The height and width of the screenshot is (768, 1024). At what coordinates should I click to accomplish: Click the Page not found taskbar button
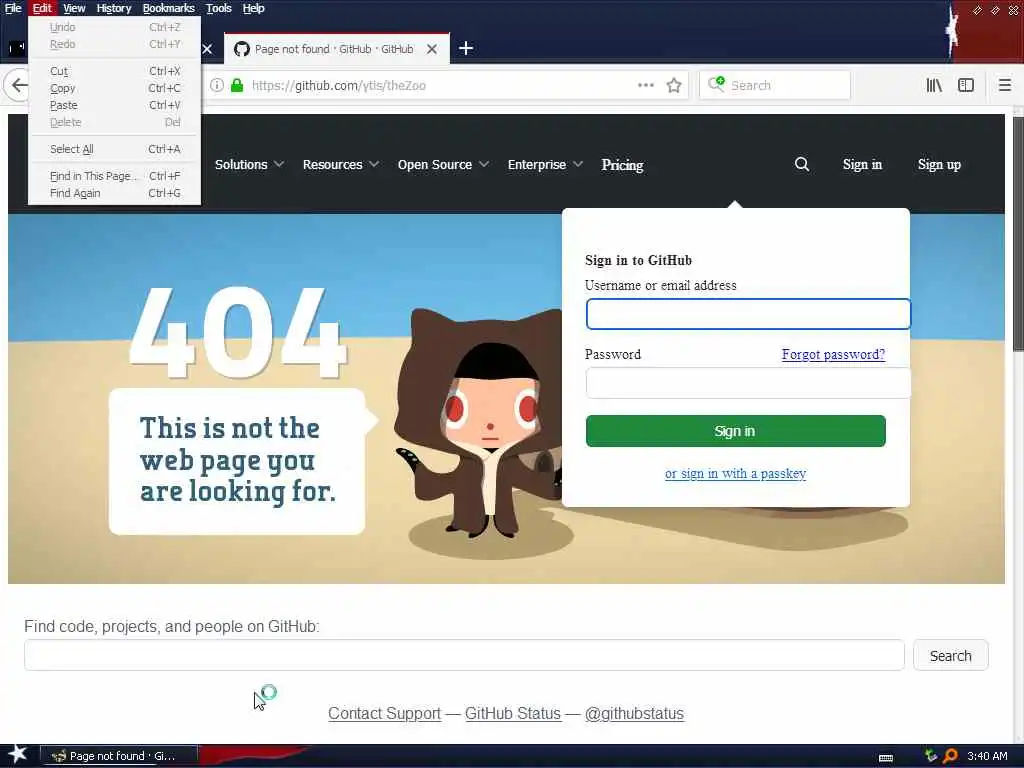119,756
